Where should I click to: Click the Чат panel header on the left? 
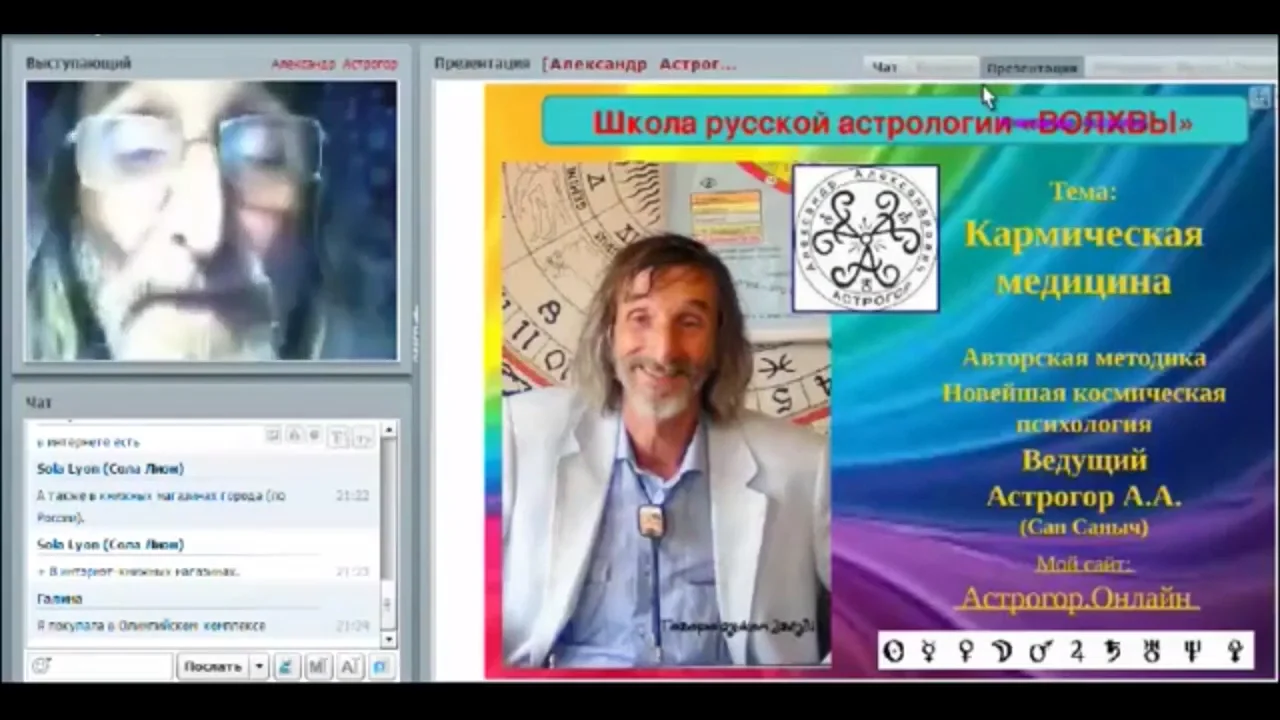pos(38,402)
